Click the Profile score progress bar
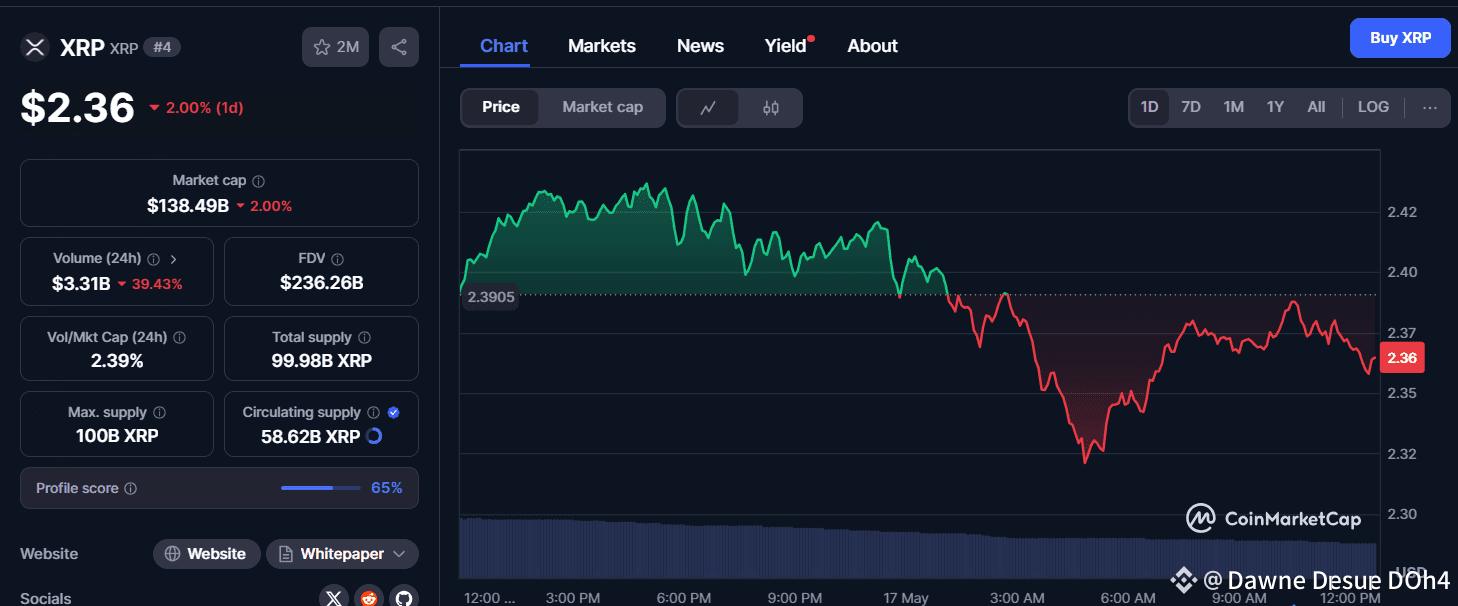Image resolution: width=1458 pixels, height=606 pixels. pos(321,488)
